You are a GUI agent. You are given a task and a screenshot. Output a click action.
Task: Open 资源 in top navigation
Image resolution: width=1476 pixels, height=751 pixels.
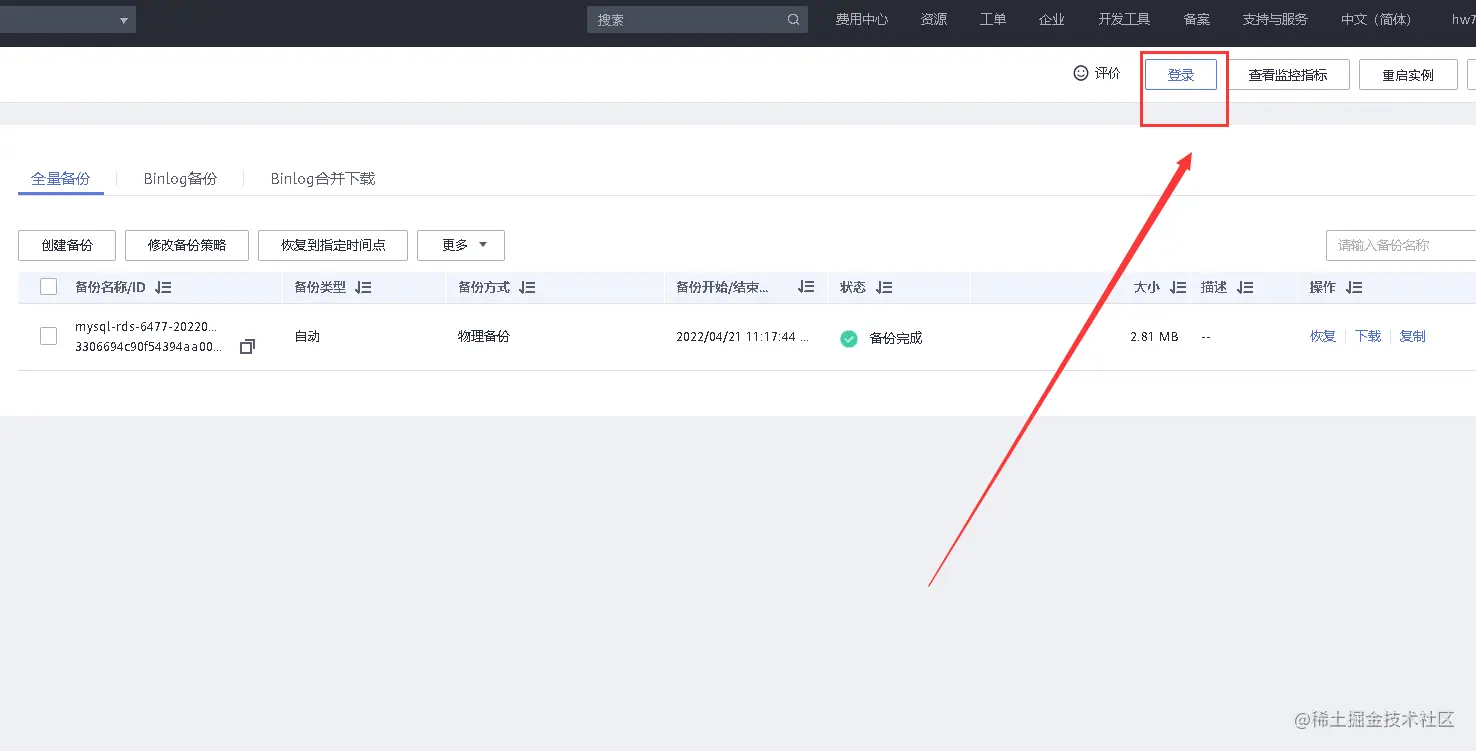[x=934, y=19]
